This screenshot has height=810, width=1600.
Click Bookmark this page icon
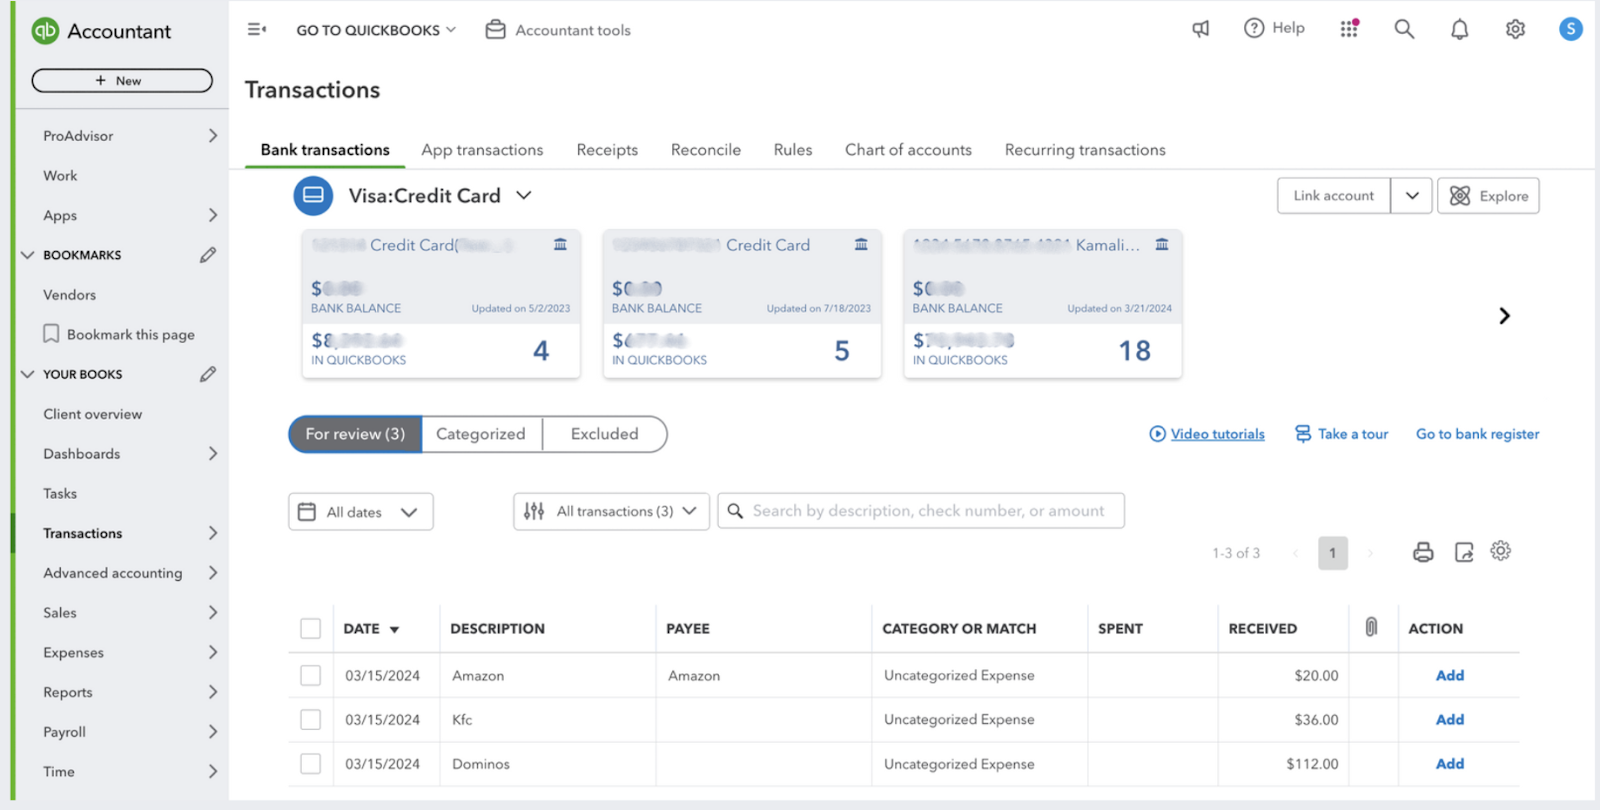pyautogui.click(x=51, y=334)
